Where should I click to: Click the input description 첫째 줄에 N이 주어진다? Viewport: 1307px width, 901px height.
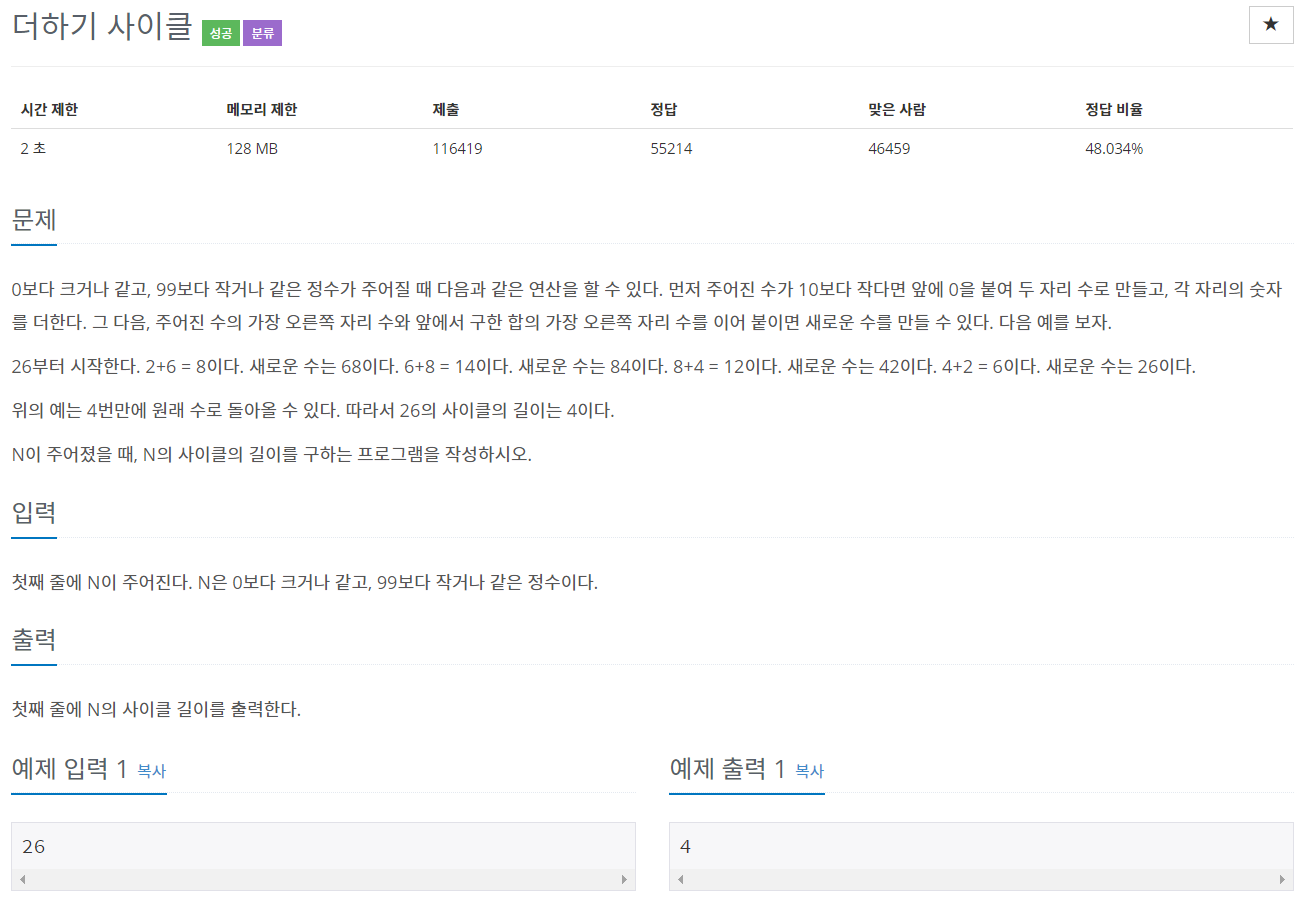click(x=304, y=582)
